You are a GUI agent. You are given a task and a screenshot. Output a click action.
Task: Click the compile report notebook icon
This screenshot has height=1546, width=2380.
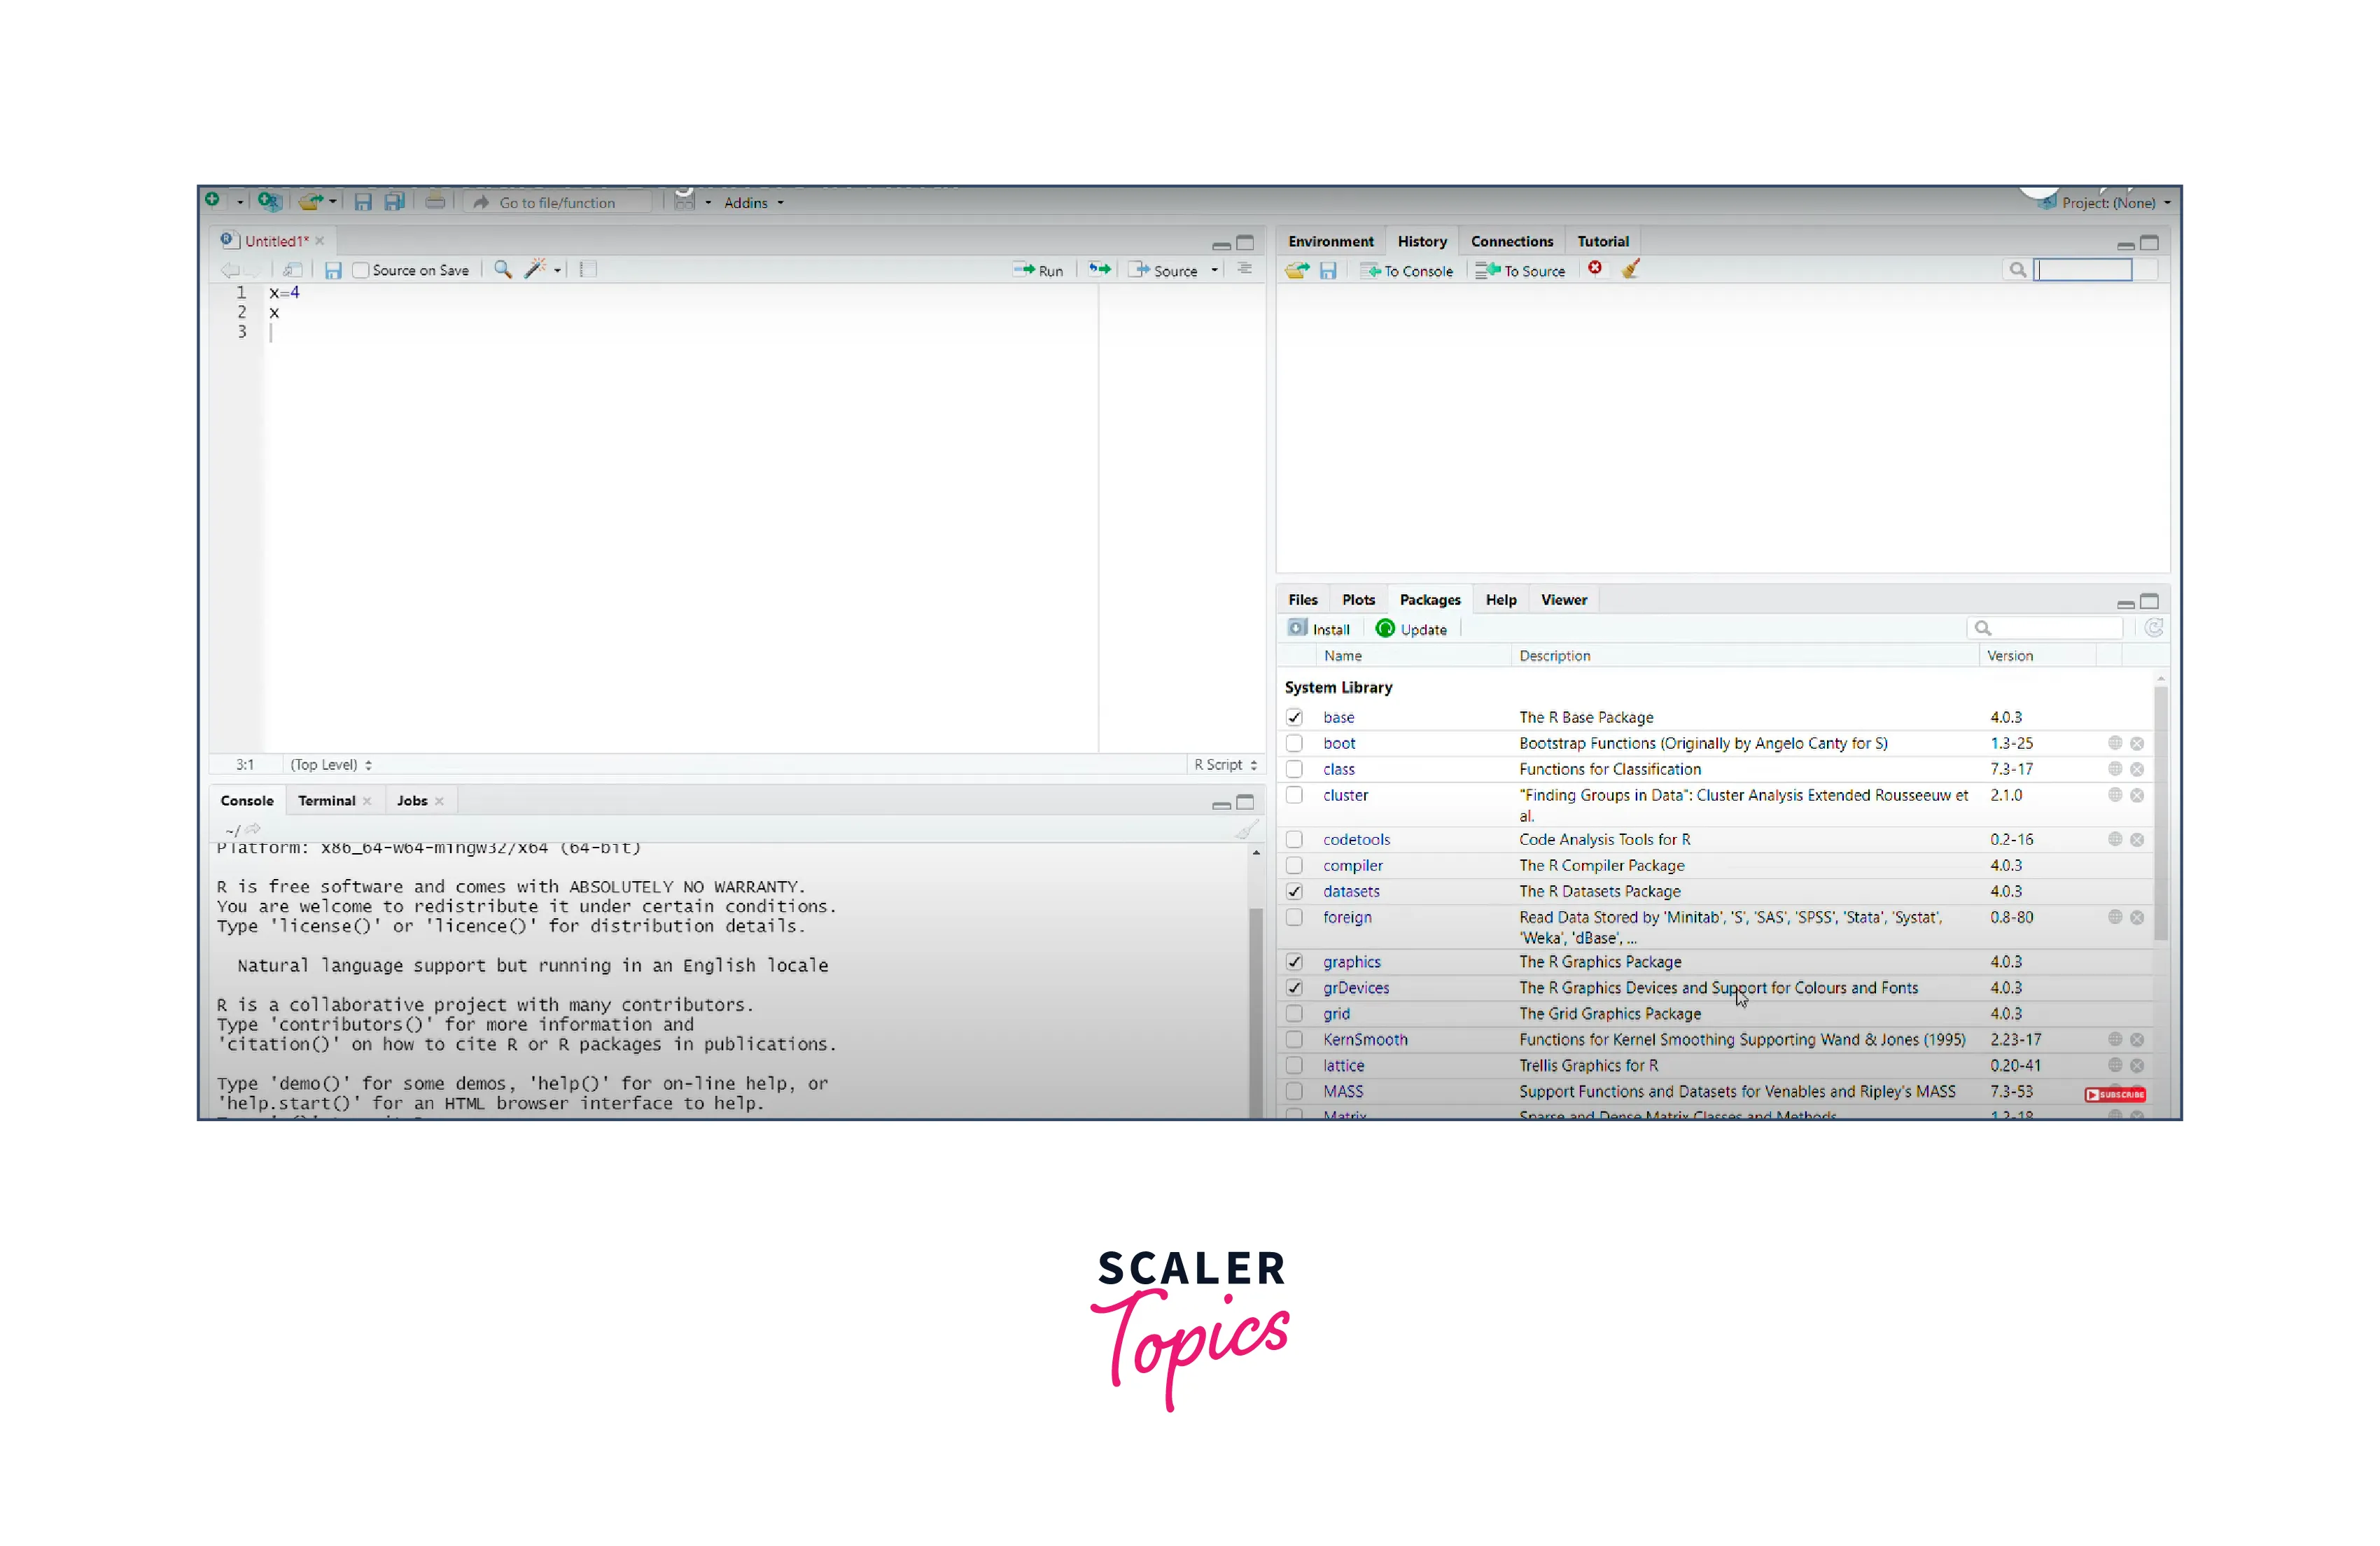pos(588,269)
